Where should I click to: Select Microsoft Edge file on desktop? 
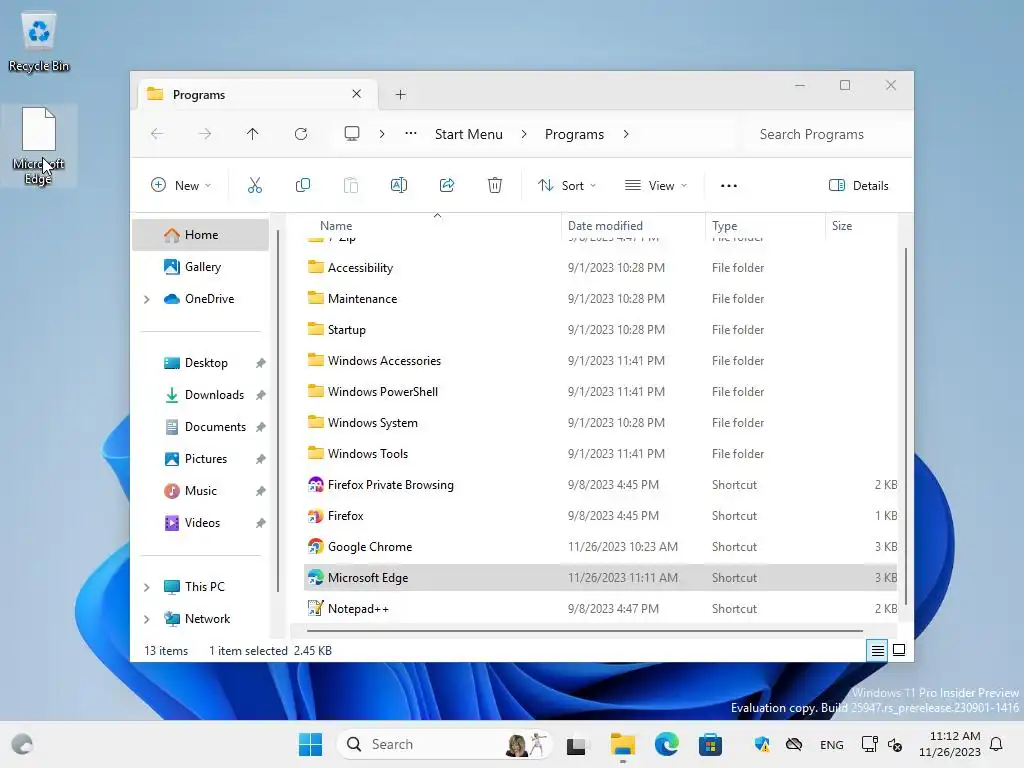[39, 146]
